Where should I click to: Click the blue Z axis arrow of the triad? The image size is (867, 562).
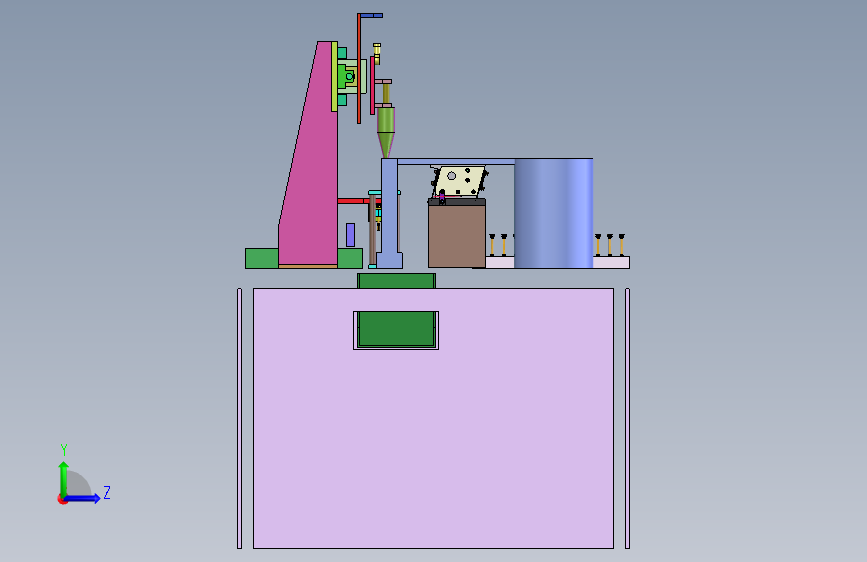[x=82, y=498]
